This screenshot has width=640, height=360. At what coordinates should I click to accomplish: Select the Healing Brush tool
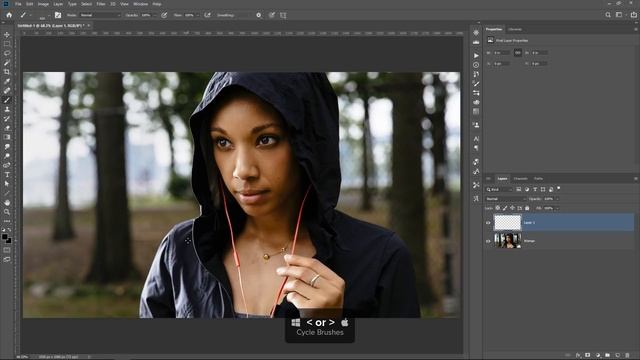pos(7,91)
